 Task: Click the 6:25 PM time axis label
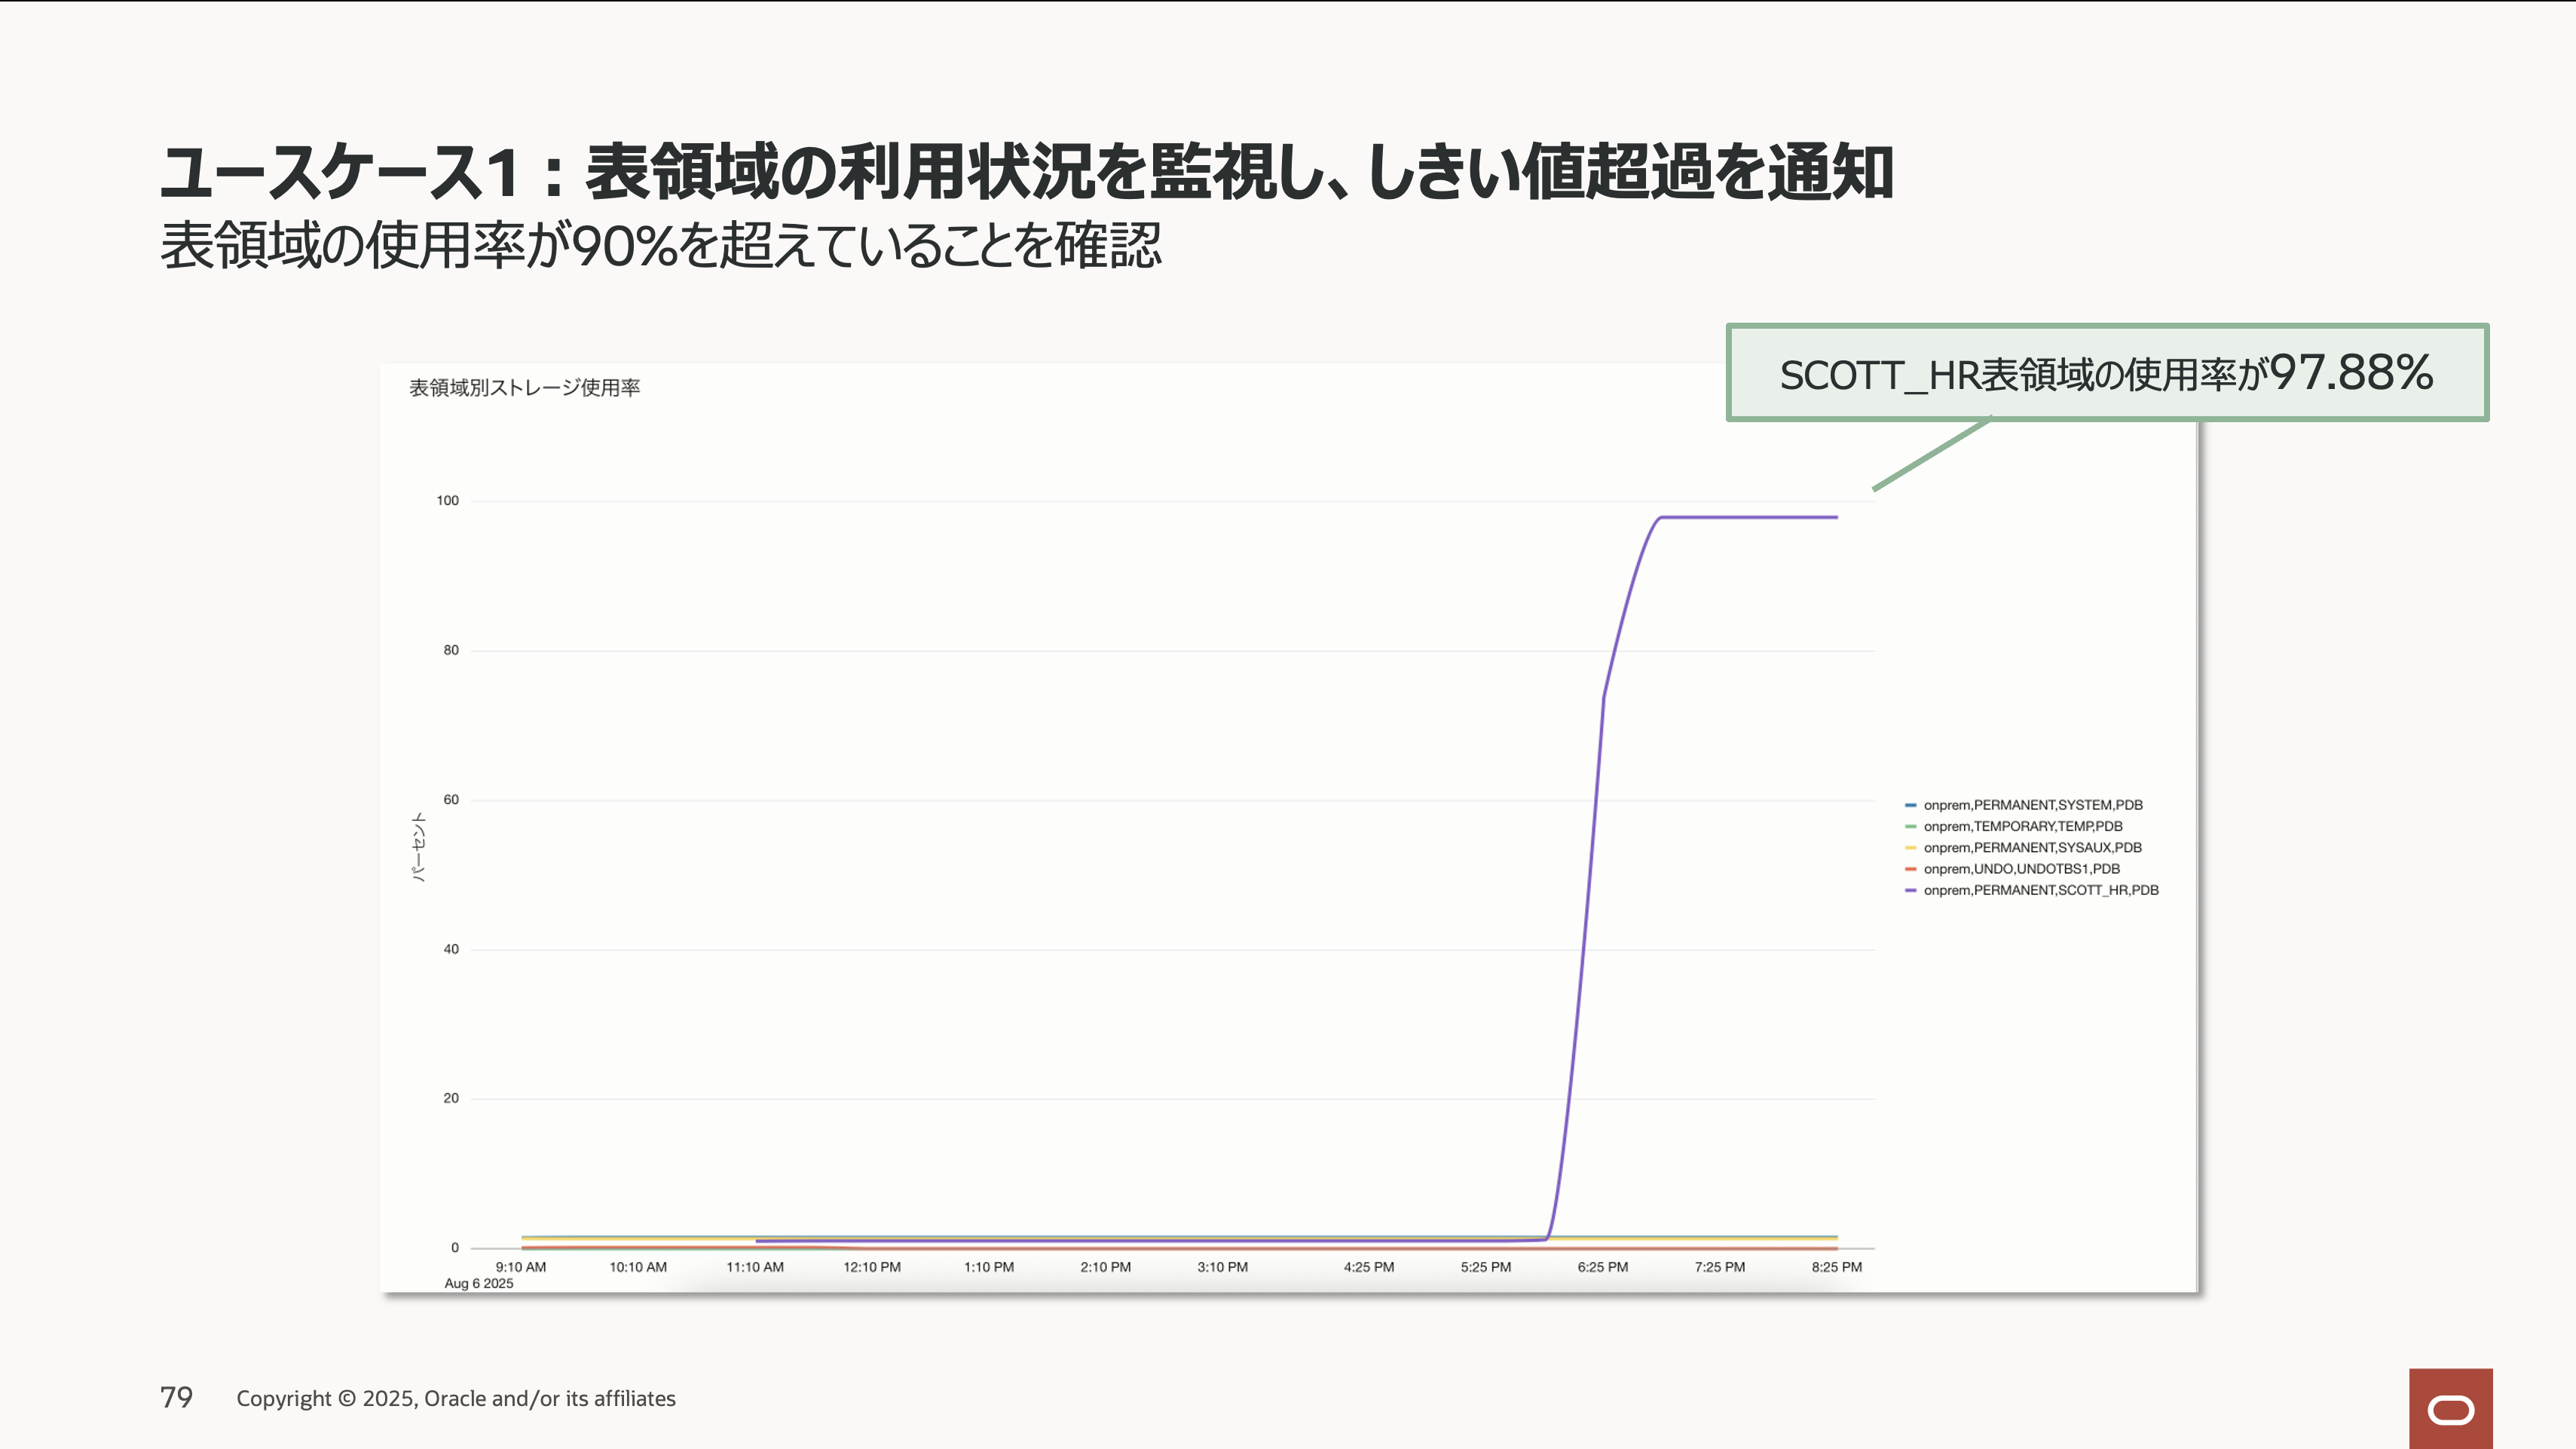(x=1602, y=1267)
